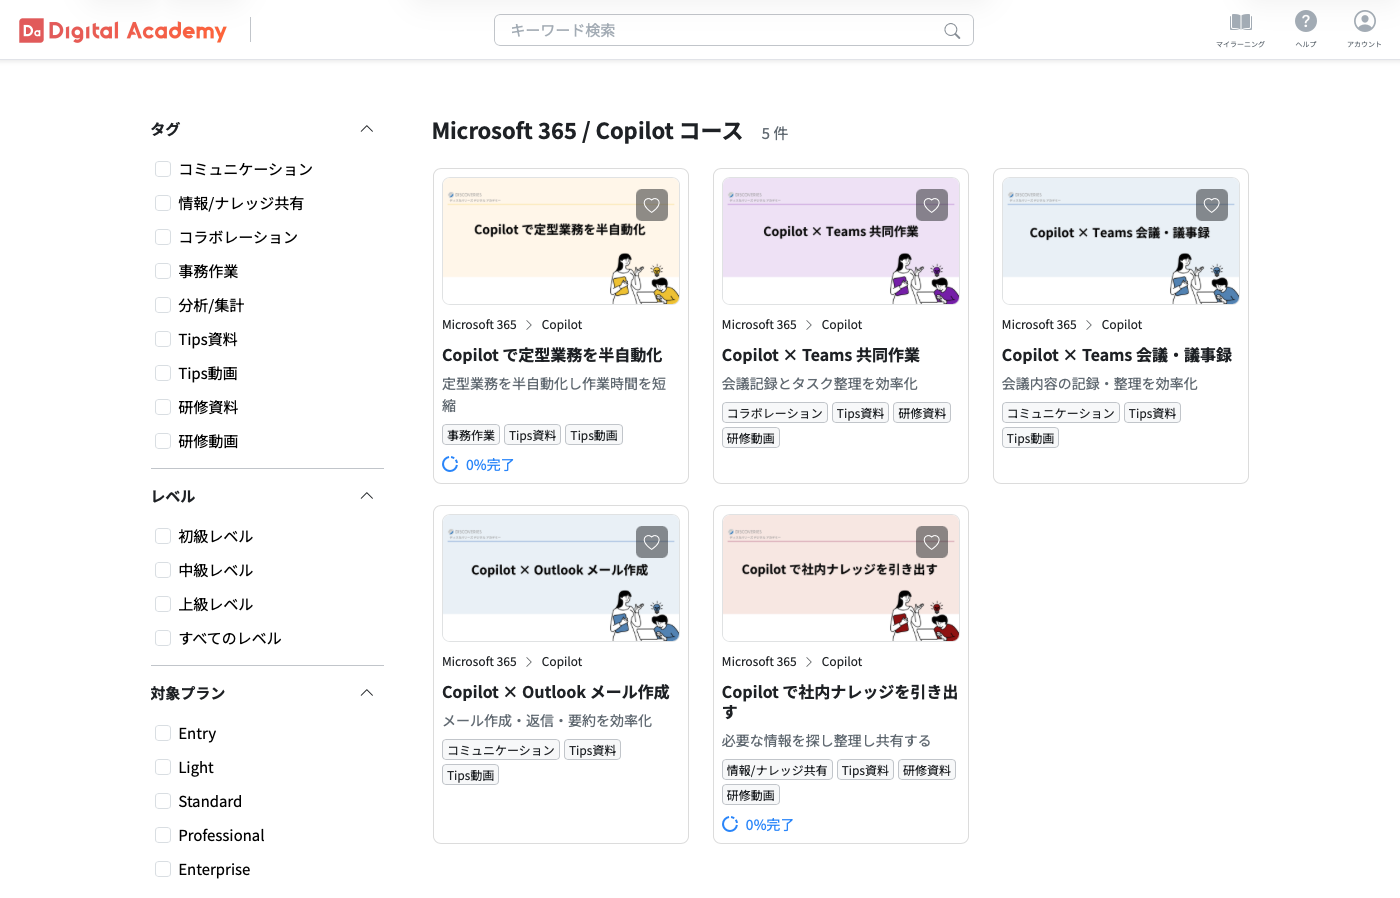The height and width of the screenshot is (898, 1400).
Task: Click description メール作成・返信・要約を効率化
Action: [547, 721]
